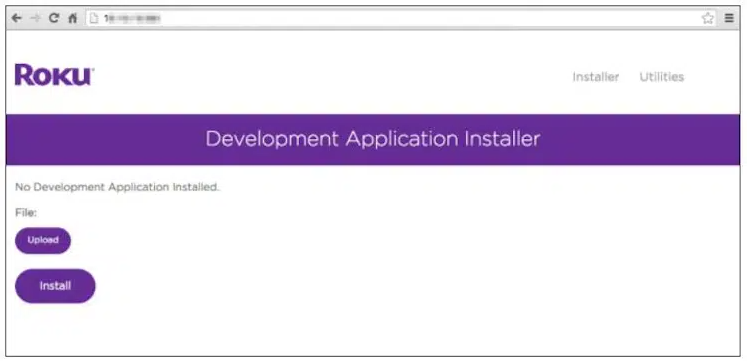
Task: Click the purple Roku logo
Action: pos(53,75)
